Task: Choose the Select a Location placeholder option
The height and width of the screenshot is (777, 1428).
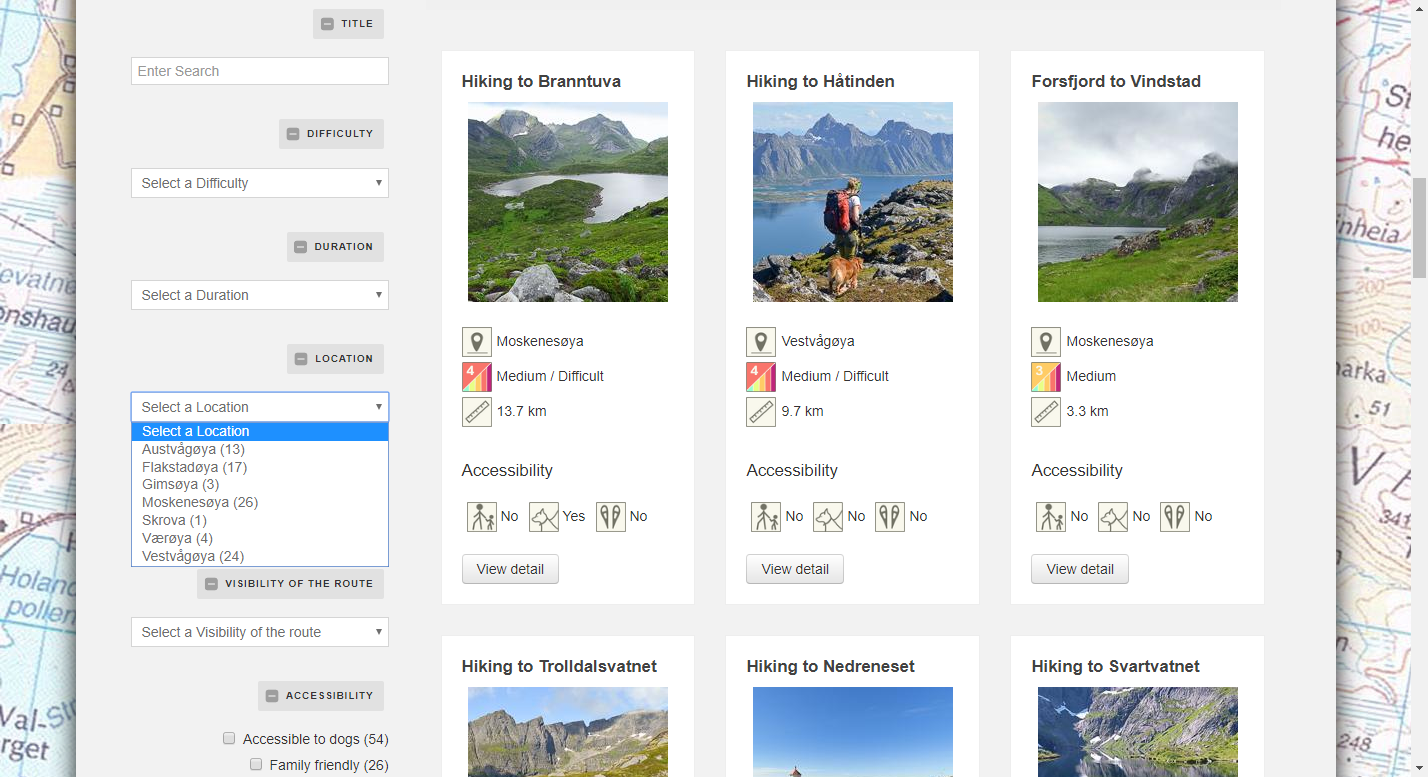Action: 260,432
